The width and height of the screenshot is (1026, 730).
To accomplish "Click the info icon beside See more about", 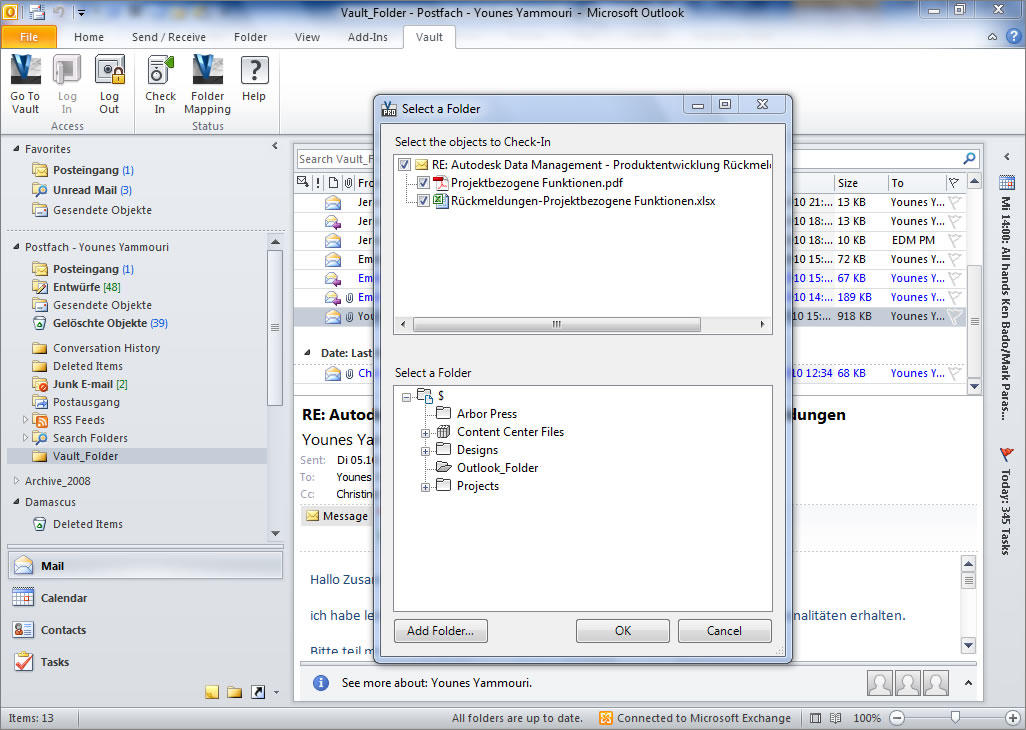I will 321,683.
